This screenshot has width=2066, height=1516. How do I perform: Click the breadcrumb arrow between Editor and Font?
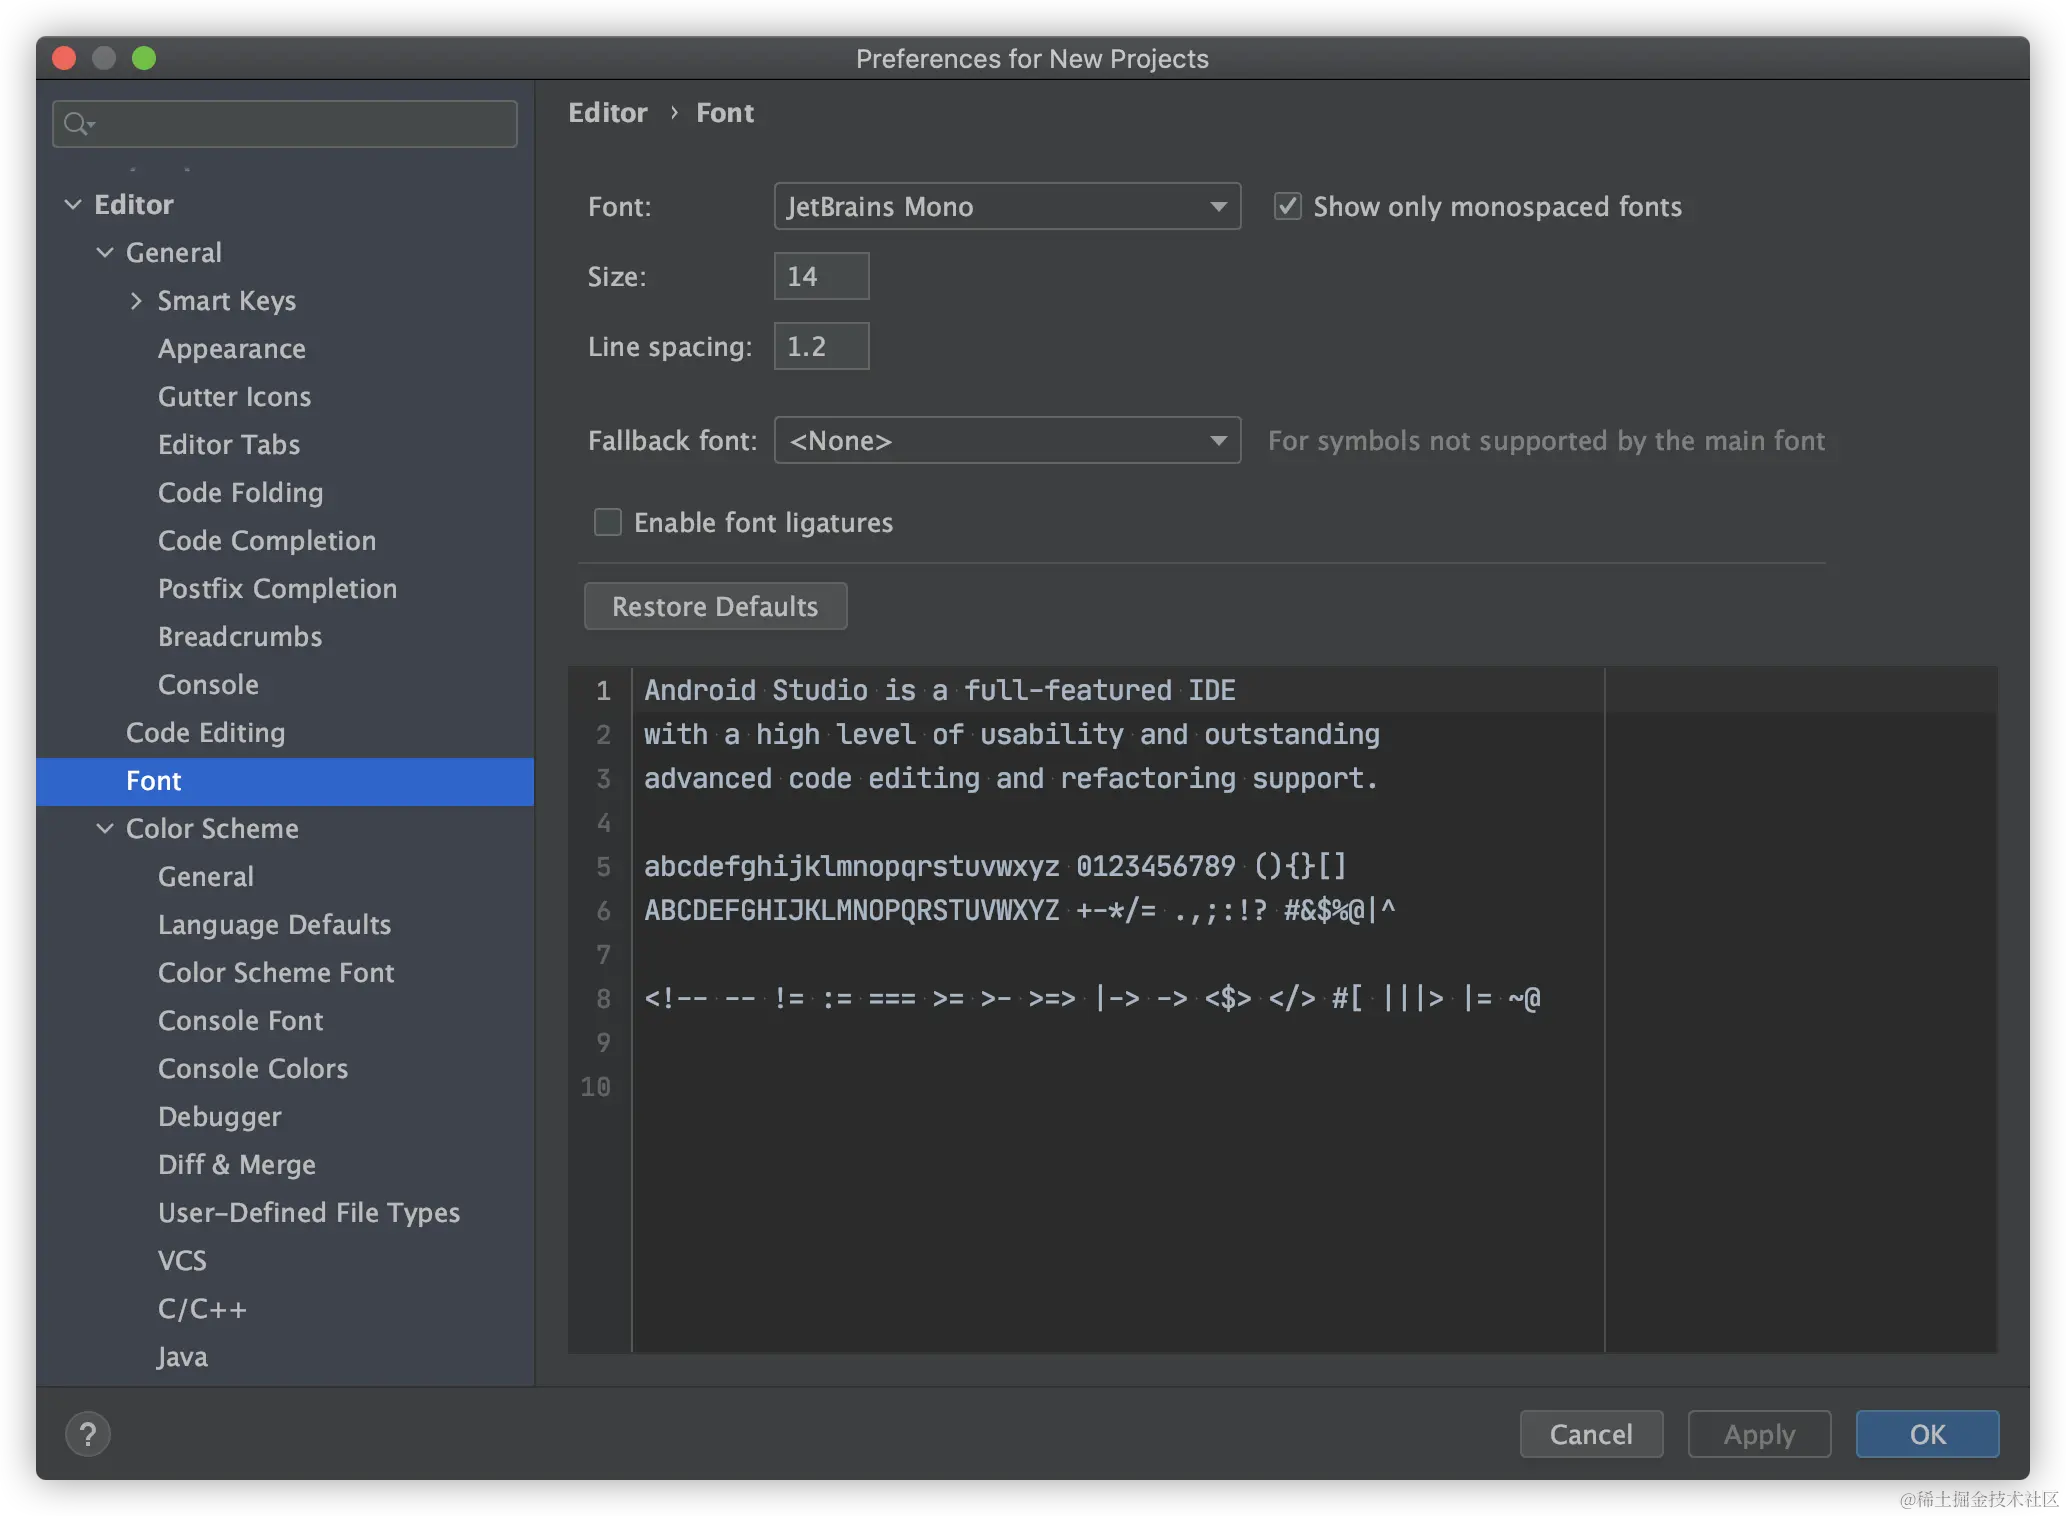coord(674,113)
